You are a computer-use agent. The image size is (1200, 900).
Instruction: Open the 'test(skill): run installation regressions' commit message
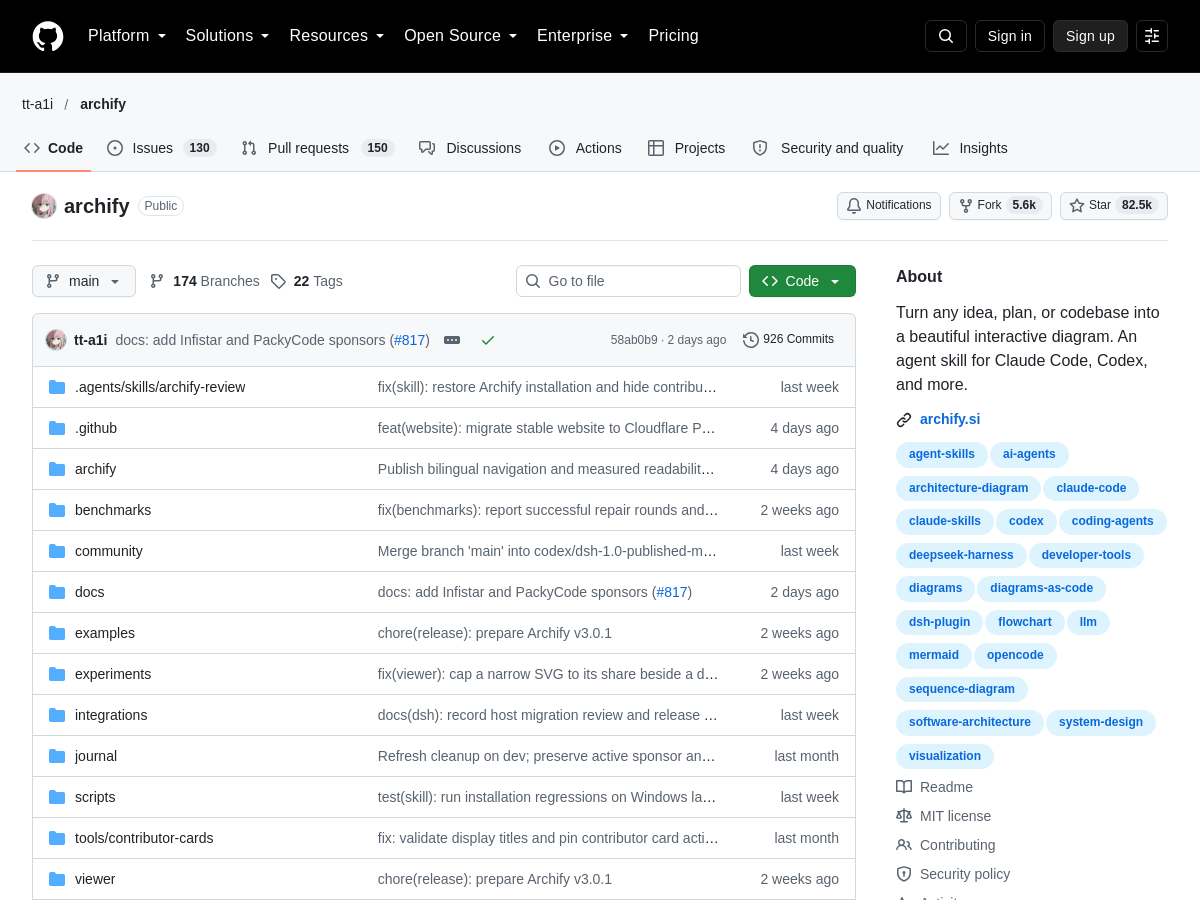pos(547,797)
